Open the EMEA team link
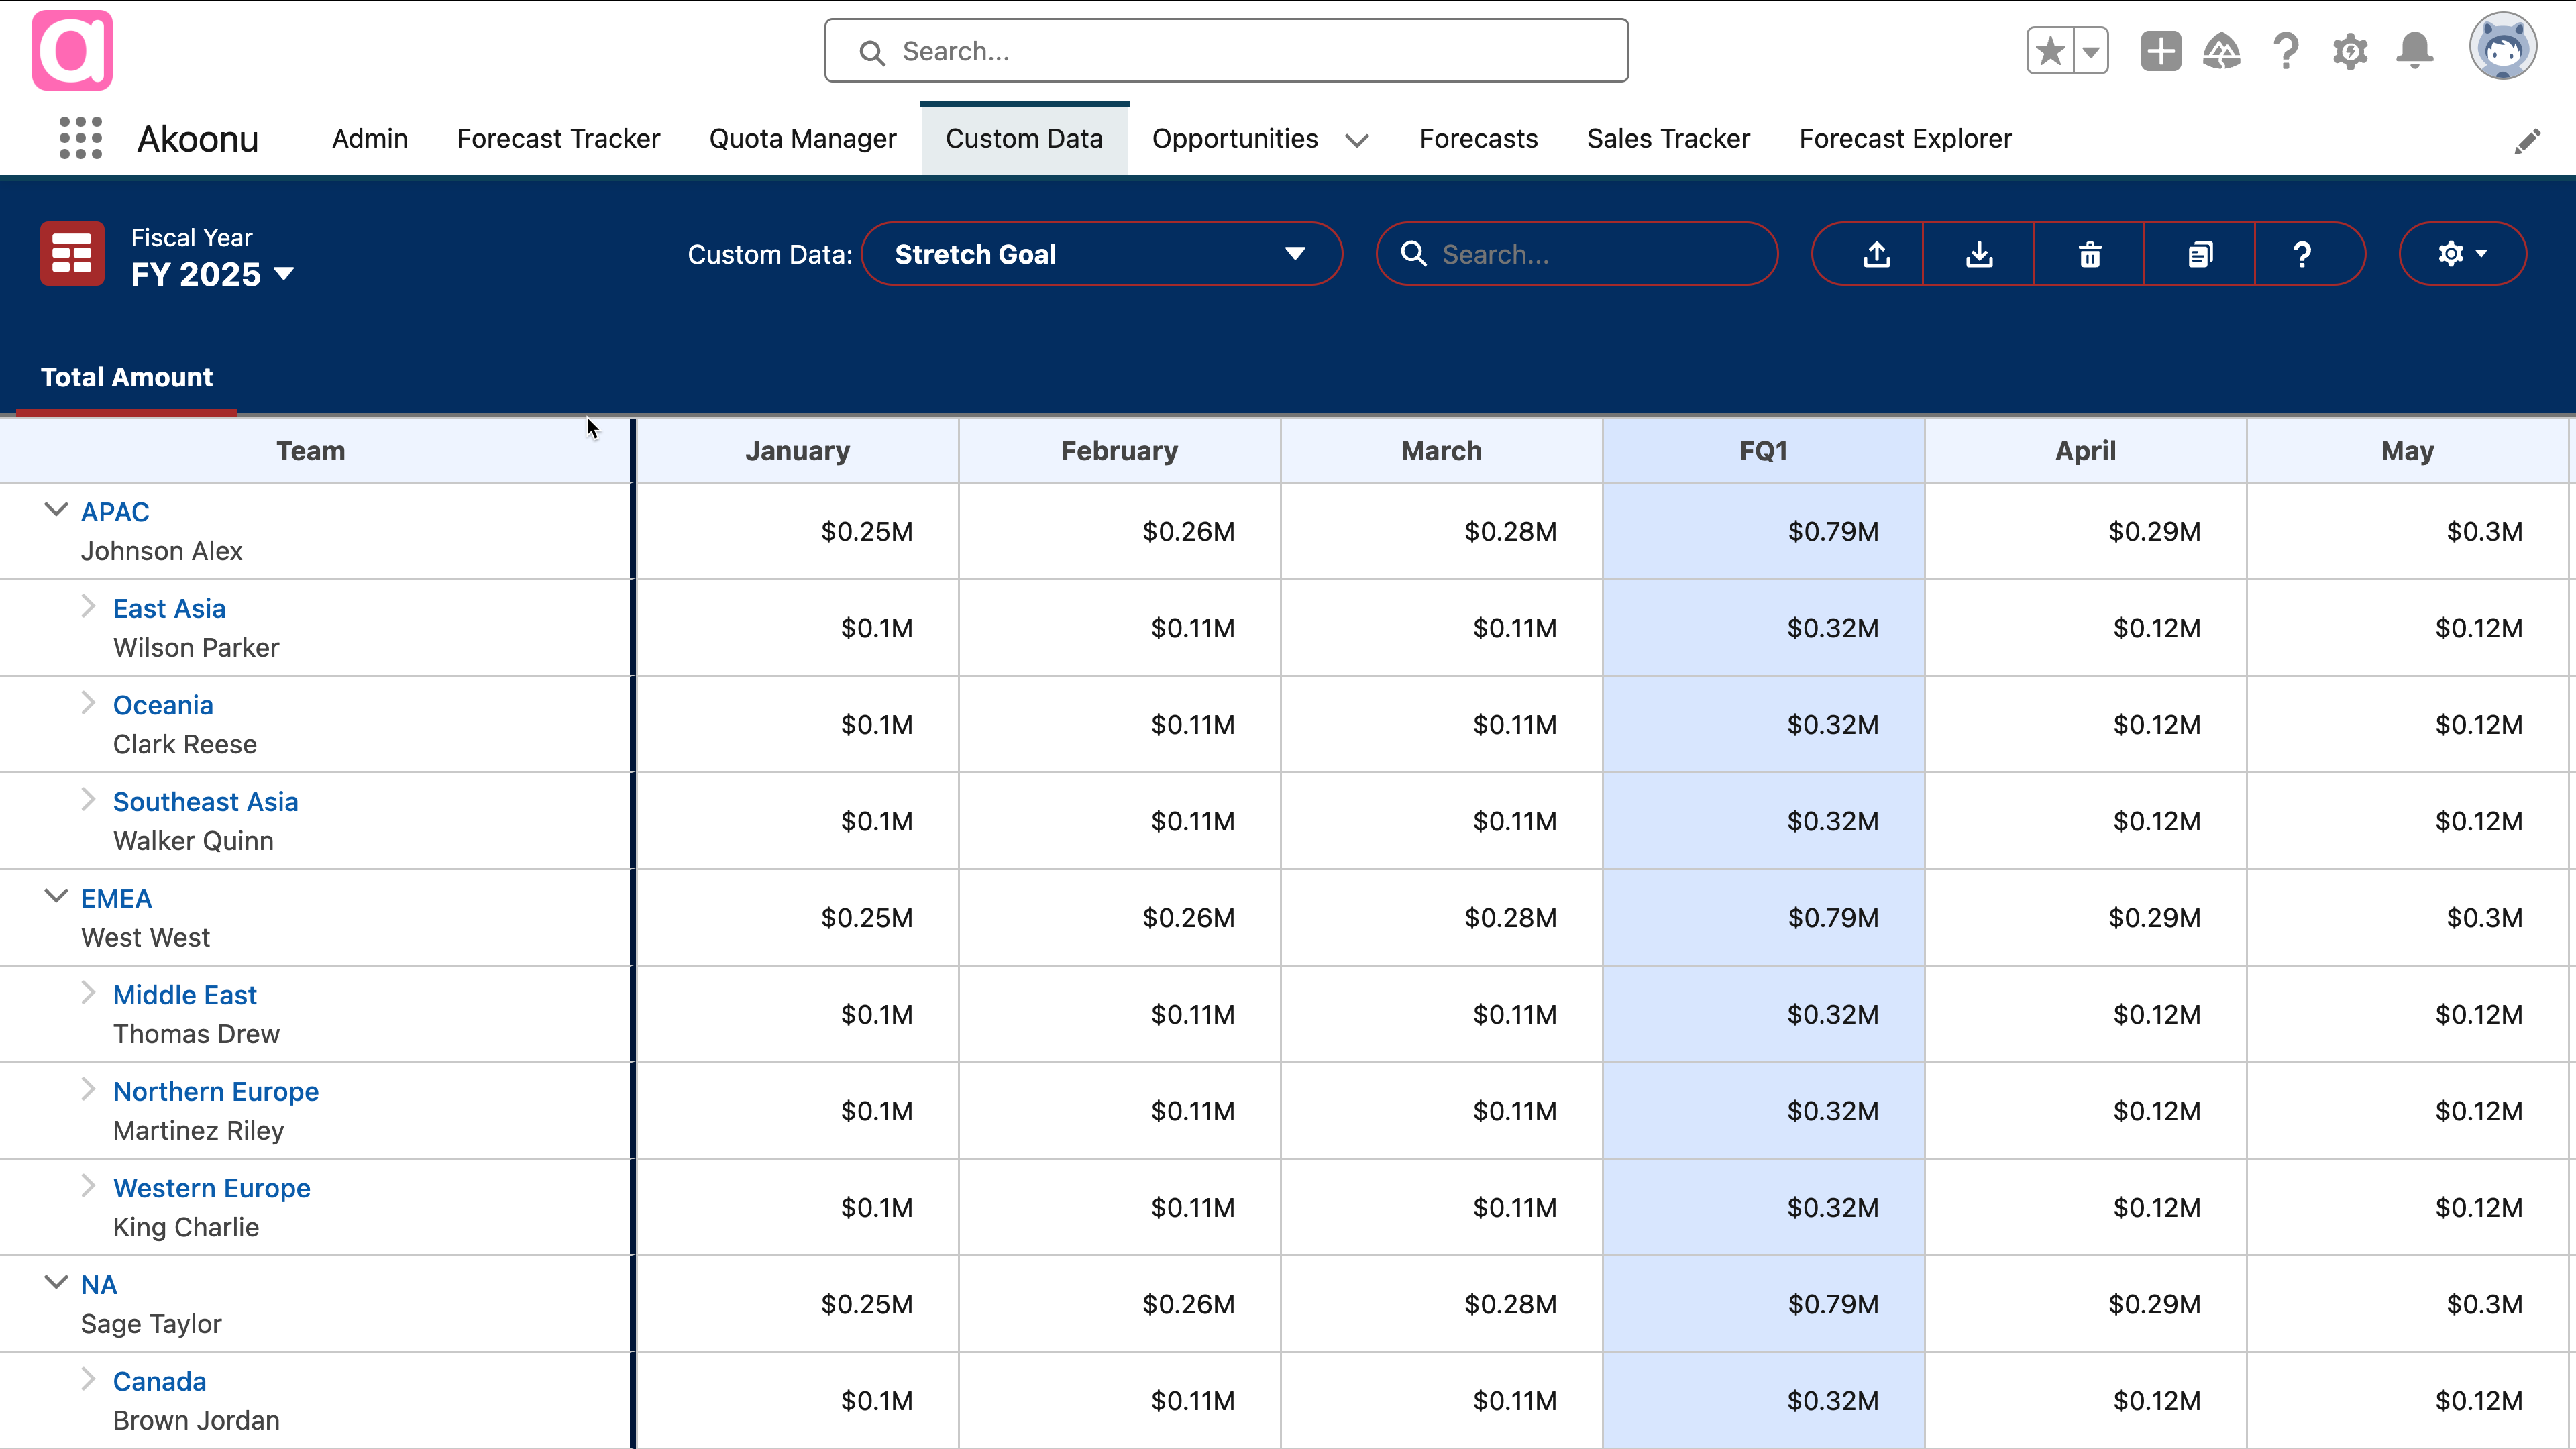2576x1449 pixels. [x=116, y=899]
